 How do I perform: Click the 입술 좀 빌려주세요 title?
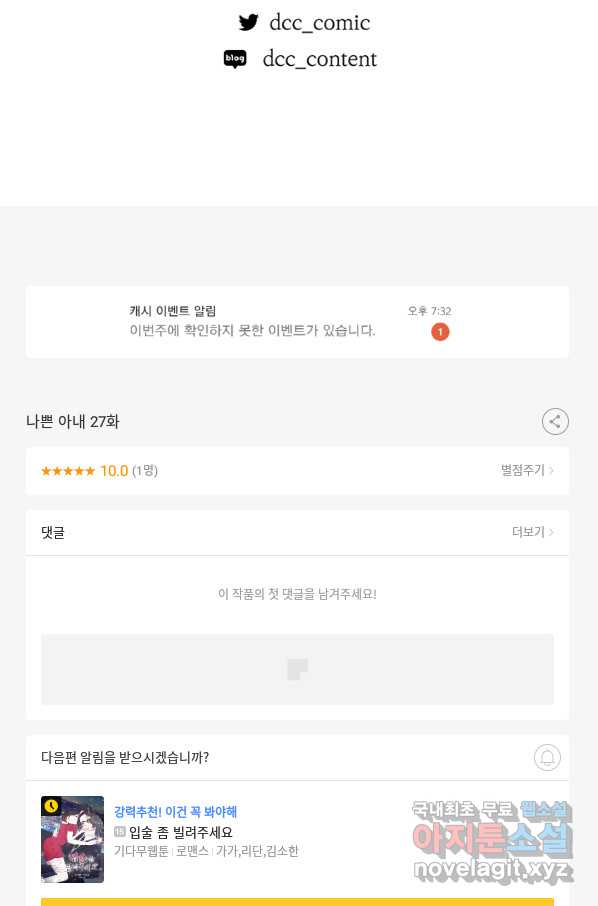(181, 832)
